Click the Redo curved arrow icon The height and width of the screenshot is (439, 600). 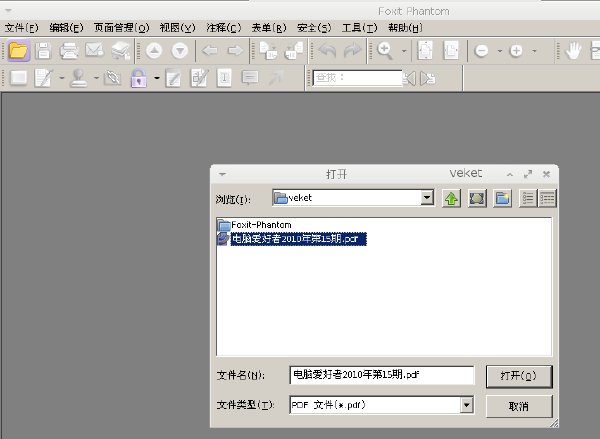[x=352, y=51]
